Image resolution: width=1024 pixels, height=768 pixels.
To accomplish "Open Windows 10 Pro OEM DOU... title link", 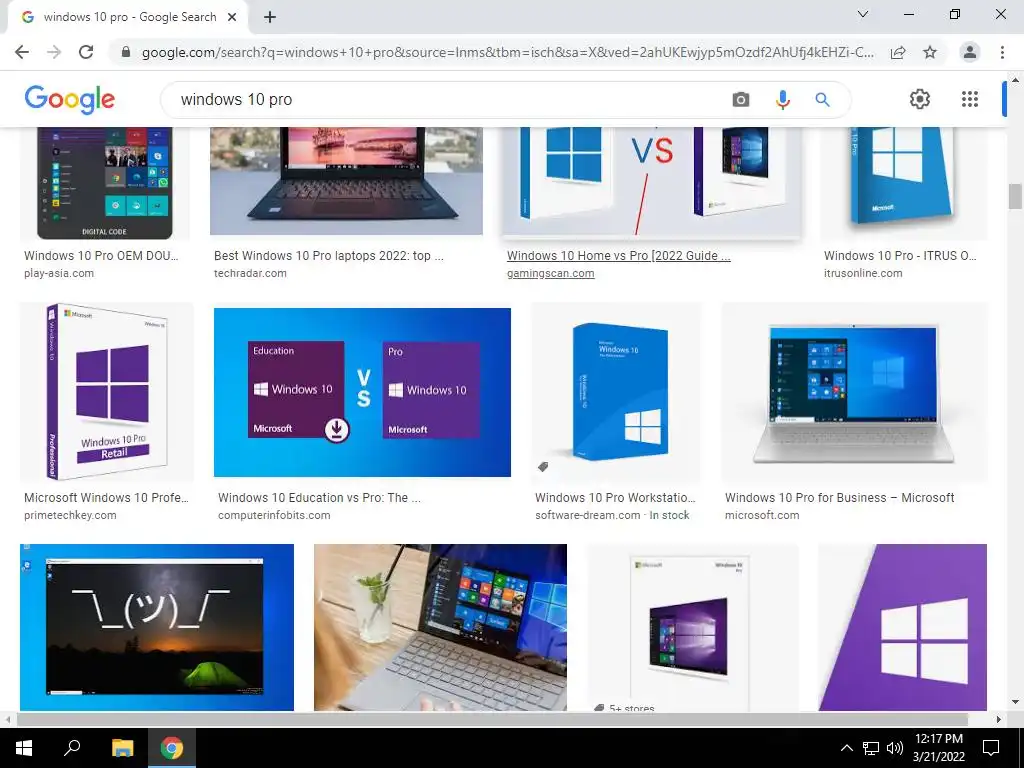I will [x=101, y=256].
